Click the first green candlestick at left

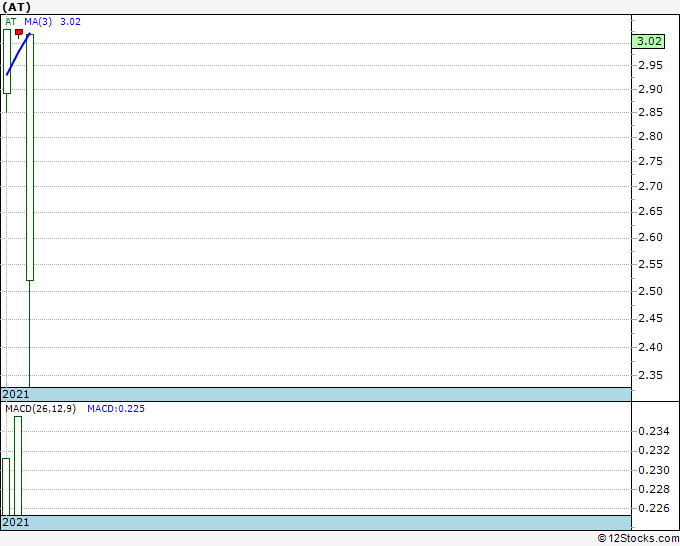7,61
